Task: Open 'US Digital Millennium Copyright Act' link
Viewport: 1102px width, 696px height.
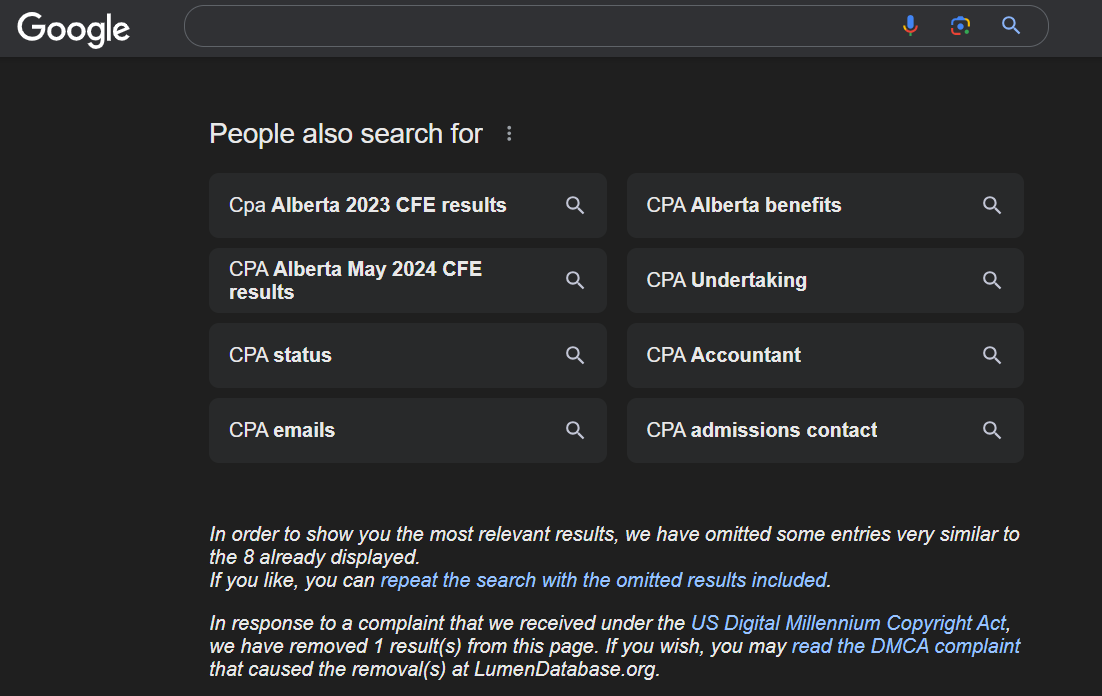Action: (849, 623)
